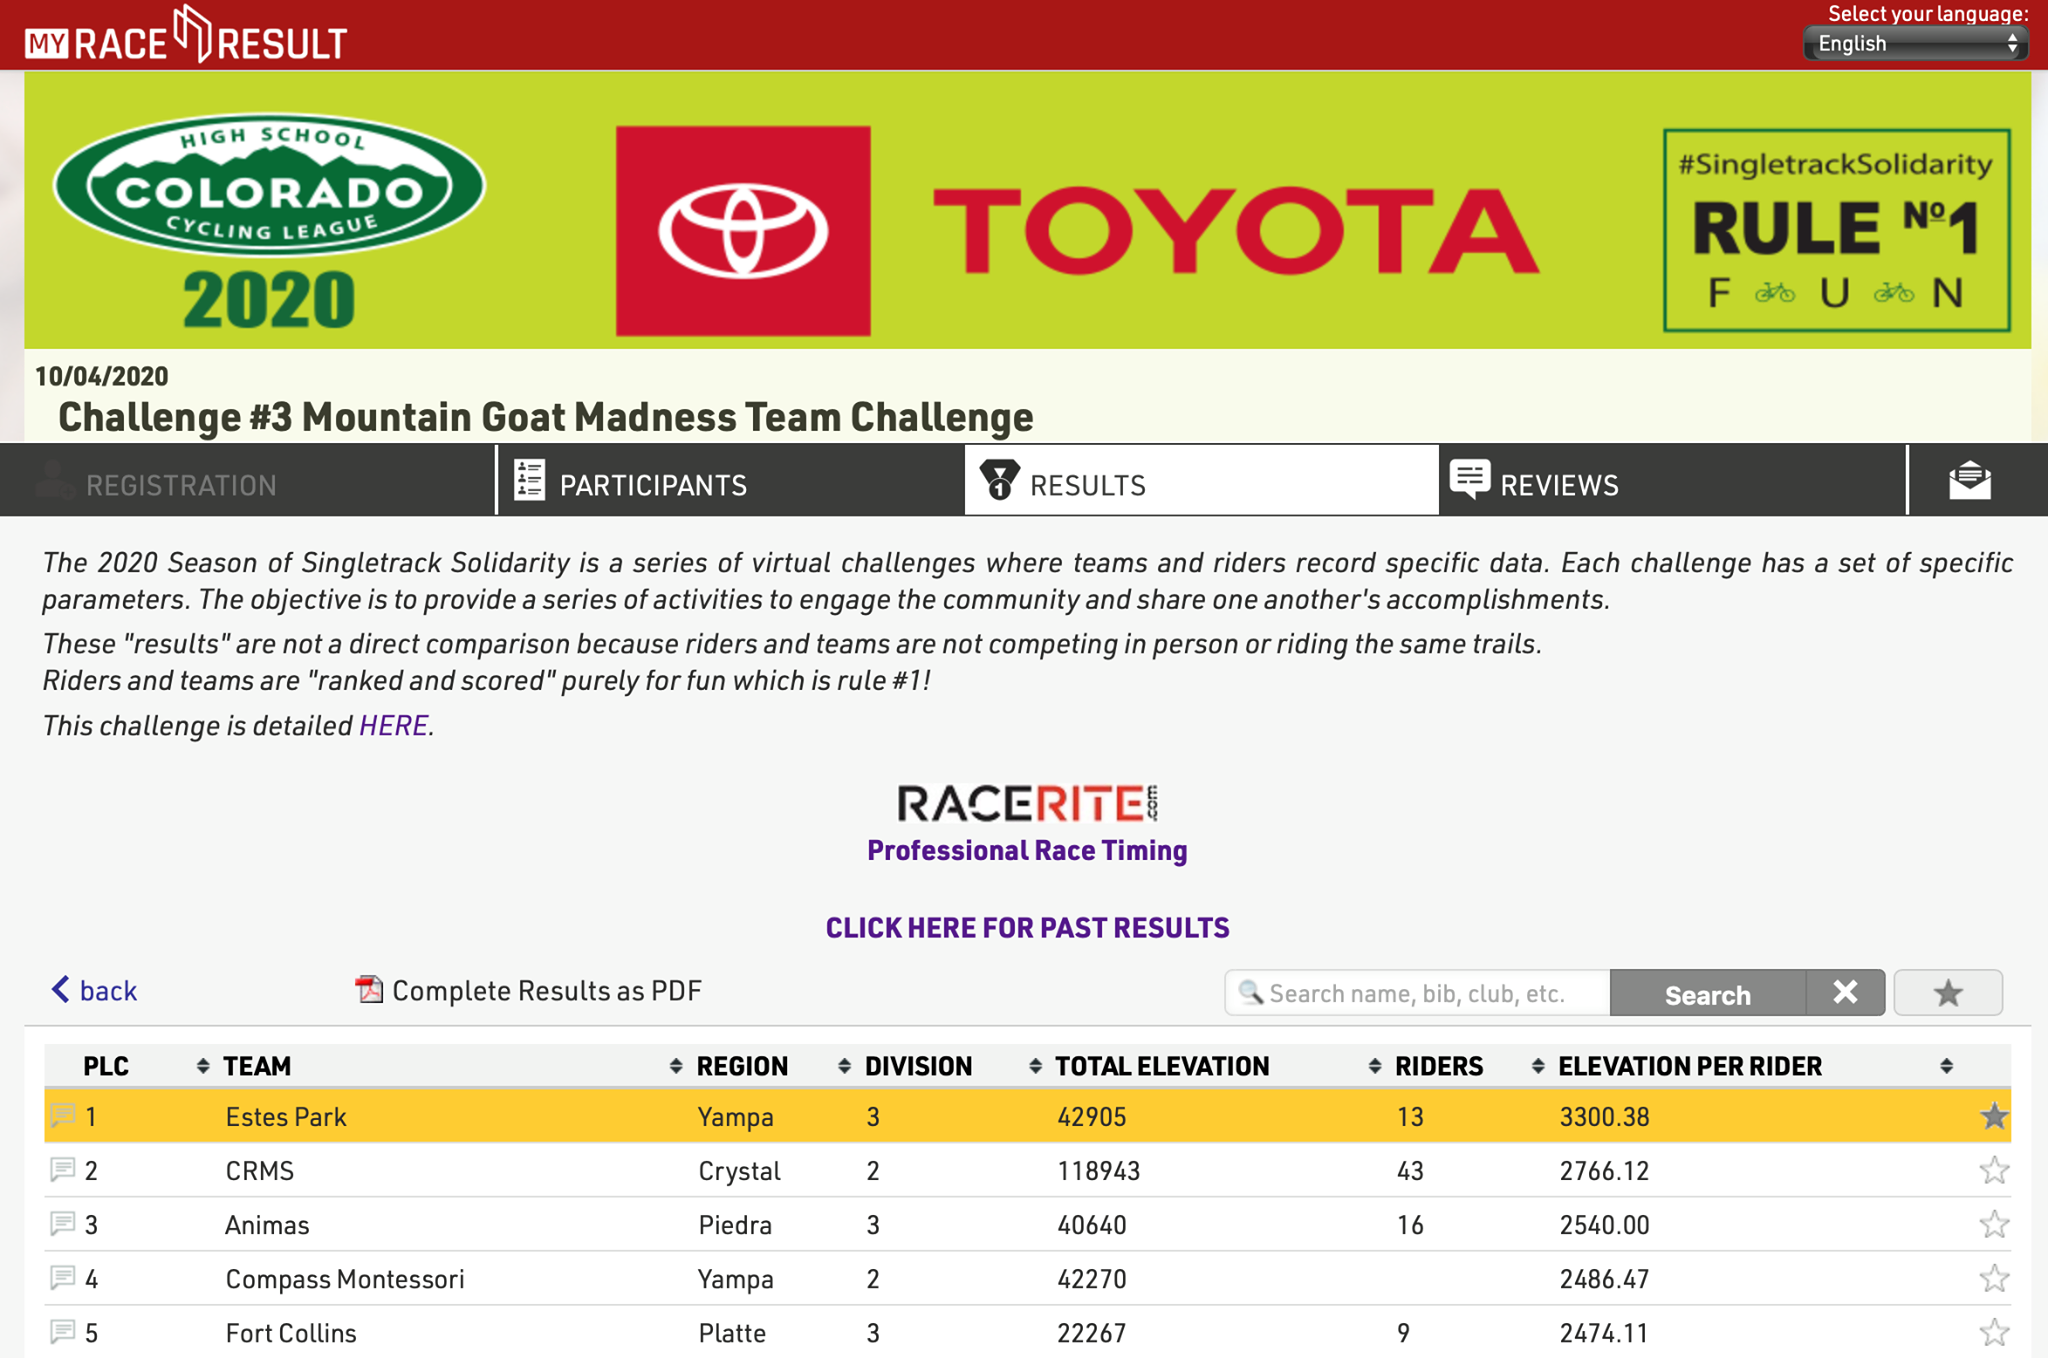Select the Reviews speech bubble icon
The image size is (2048, 1358).
click(1470, 479)
